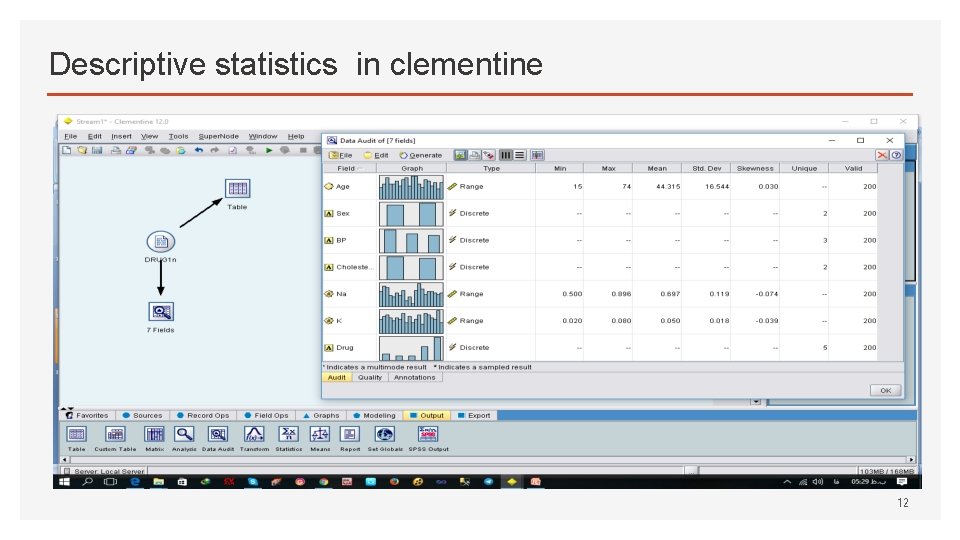The image size is (960, 540).
Task: Click the New stream toolbar icon
Action: tap(67, 150)
